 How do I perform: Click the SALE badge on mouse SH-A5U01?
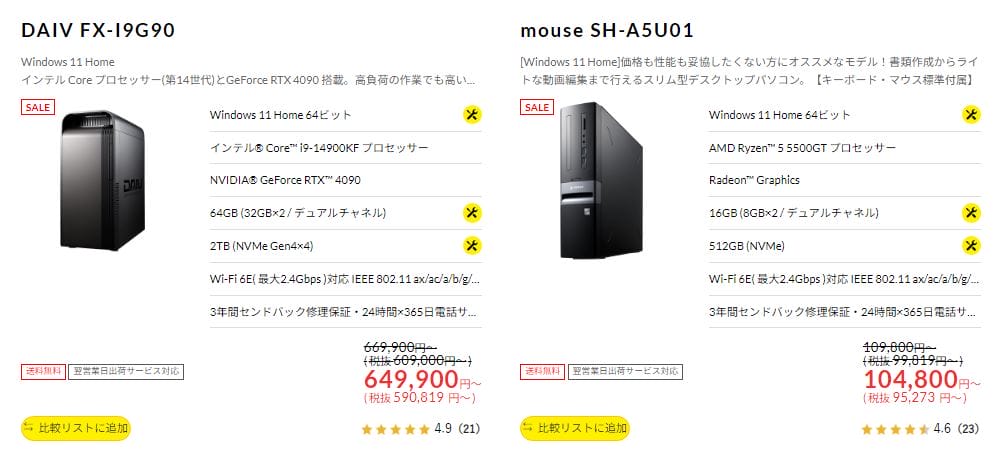coord(536,107)
